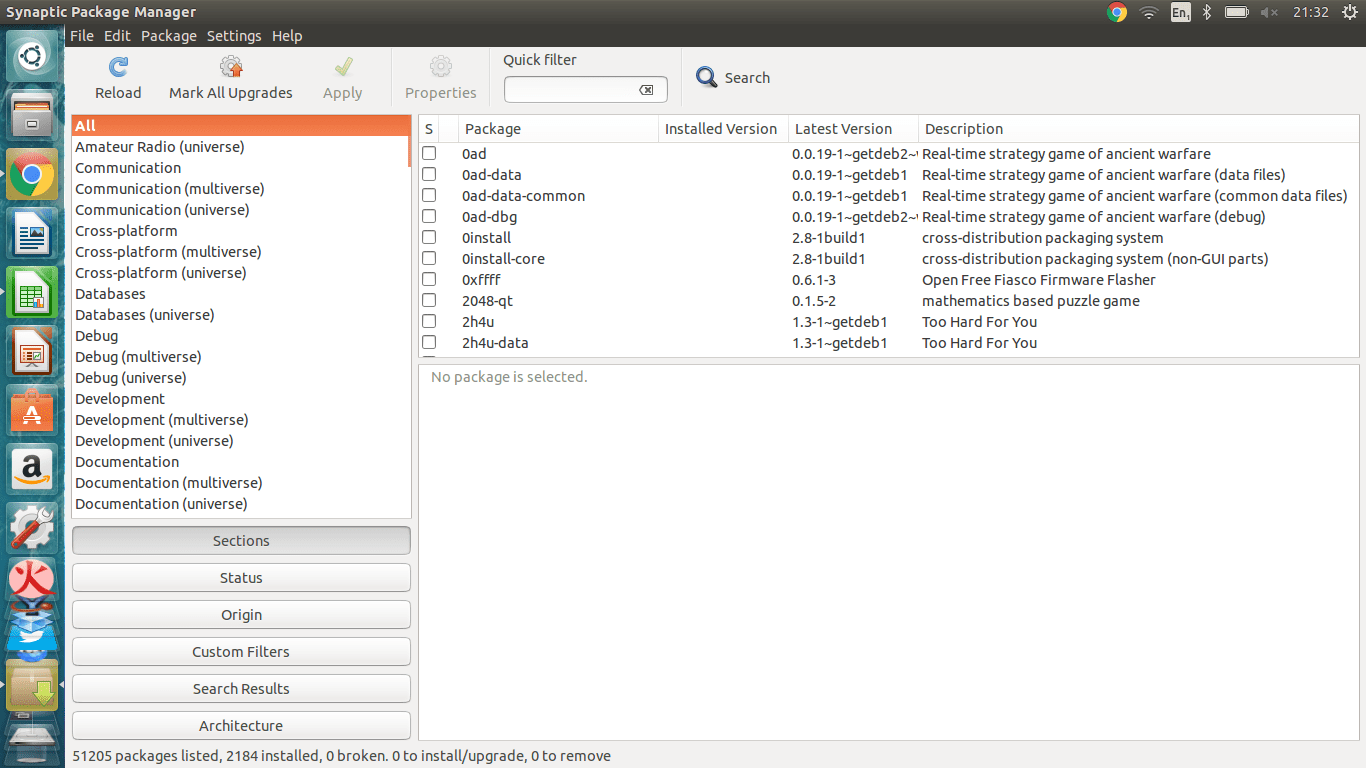Open the Search magnifier tool
The width and height of the screenshot is (1366, 768).
coord(707,78)
